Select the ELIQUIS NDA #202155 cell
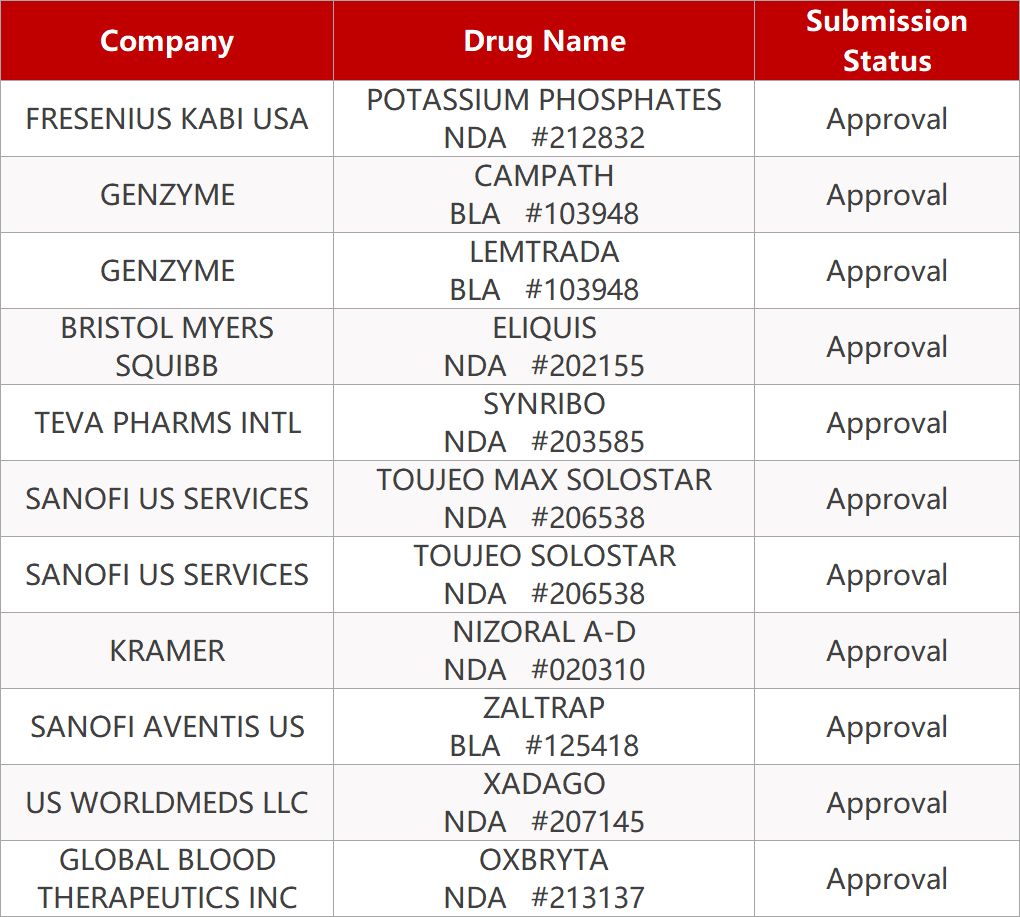The image size is (1020, 917). tap(544, 347)
